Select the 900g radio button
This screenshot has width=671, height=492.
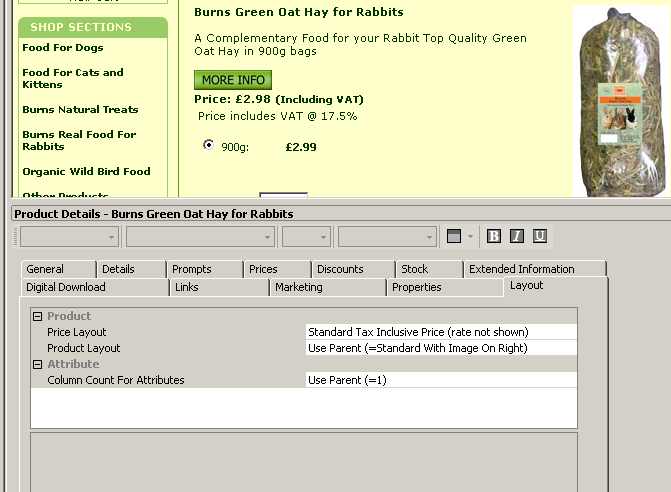point(208,145)
